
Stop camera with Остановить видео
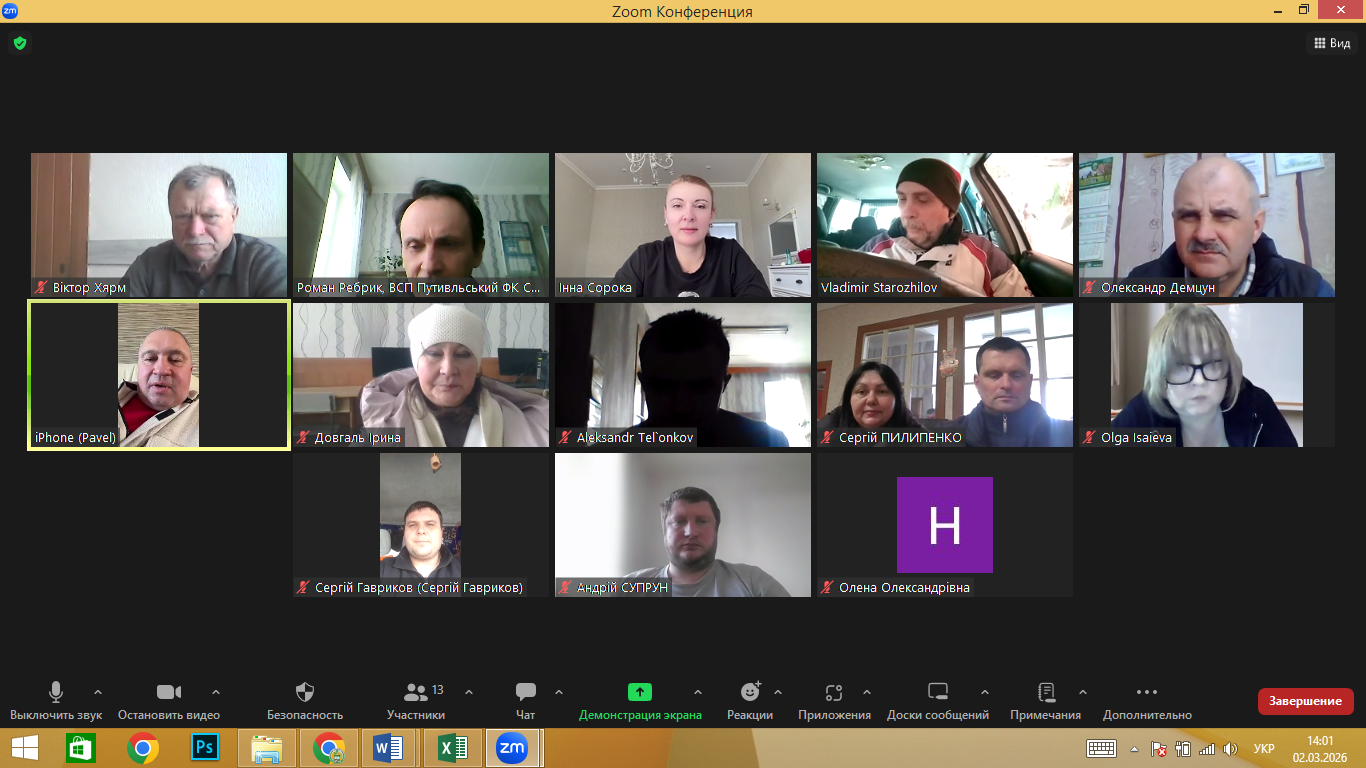[169, 692]
